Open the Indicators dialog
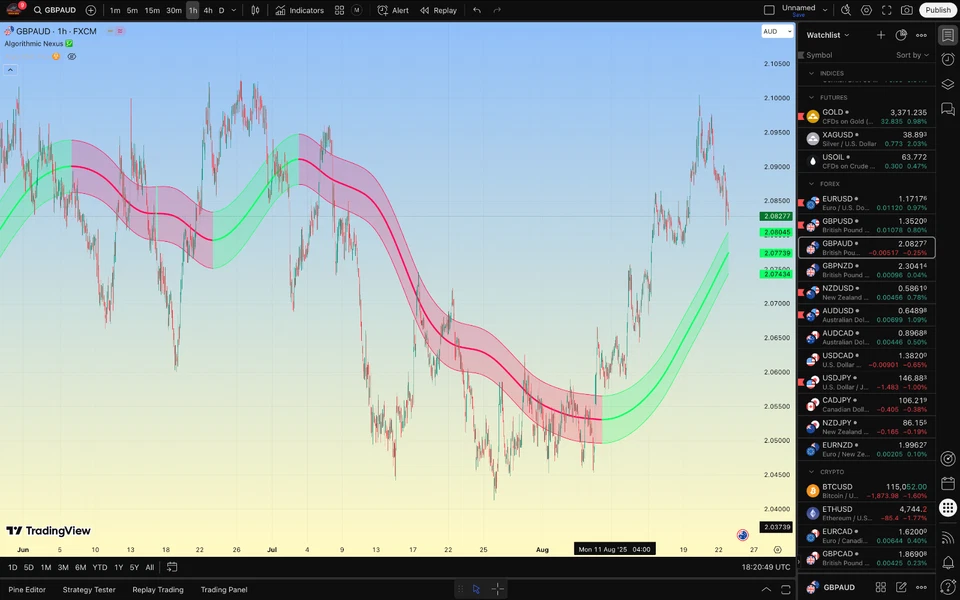The height and width of the screenshot is (600, 960). click(298, 10)
